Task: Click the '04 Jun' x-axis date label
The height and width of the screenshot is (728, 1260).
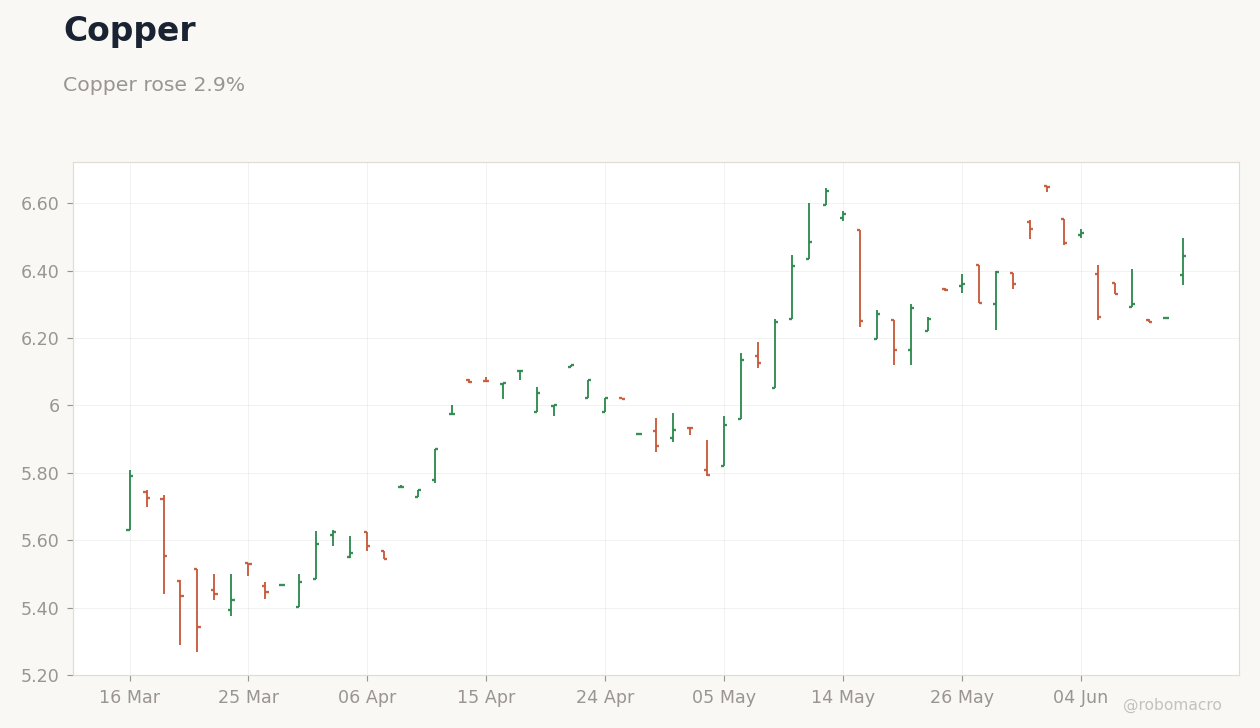Action: [1081, 698]
